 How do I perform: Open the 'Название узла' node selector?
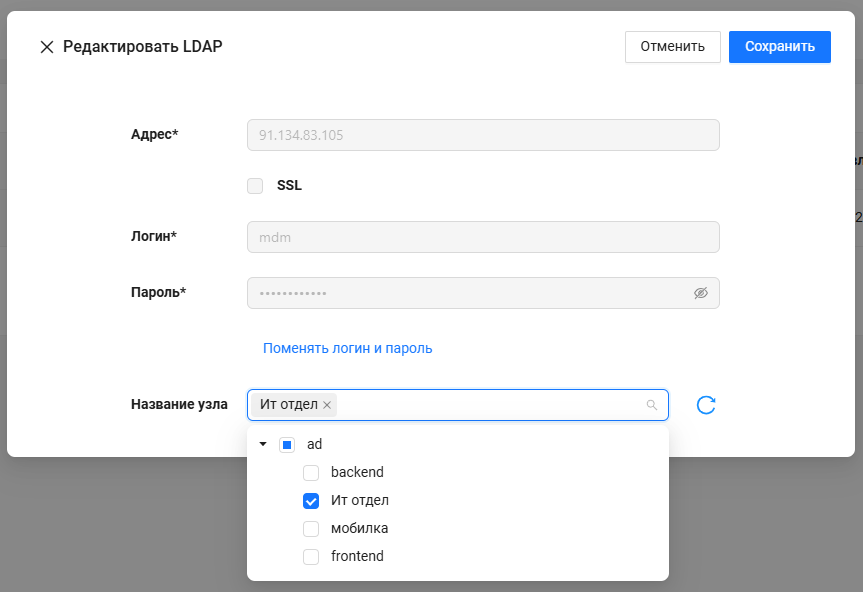pos(490,405)
